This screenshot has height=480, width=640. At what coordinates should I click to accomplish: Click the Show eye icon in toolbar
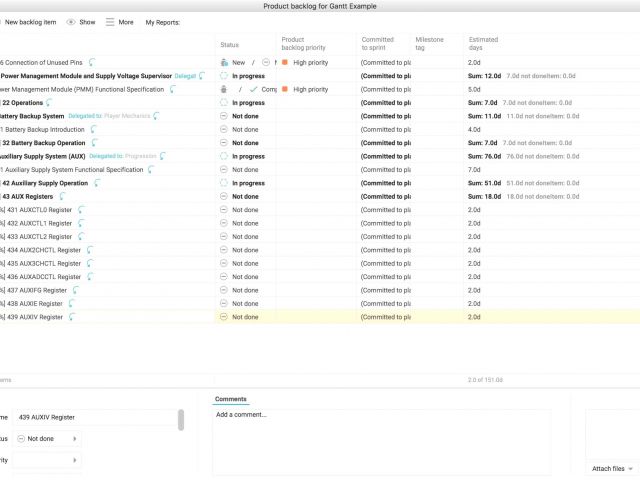tap(71, 22)
